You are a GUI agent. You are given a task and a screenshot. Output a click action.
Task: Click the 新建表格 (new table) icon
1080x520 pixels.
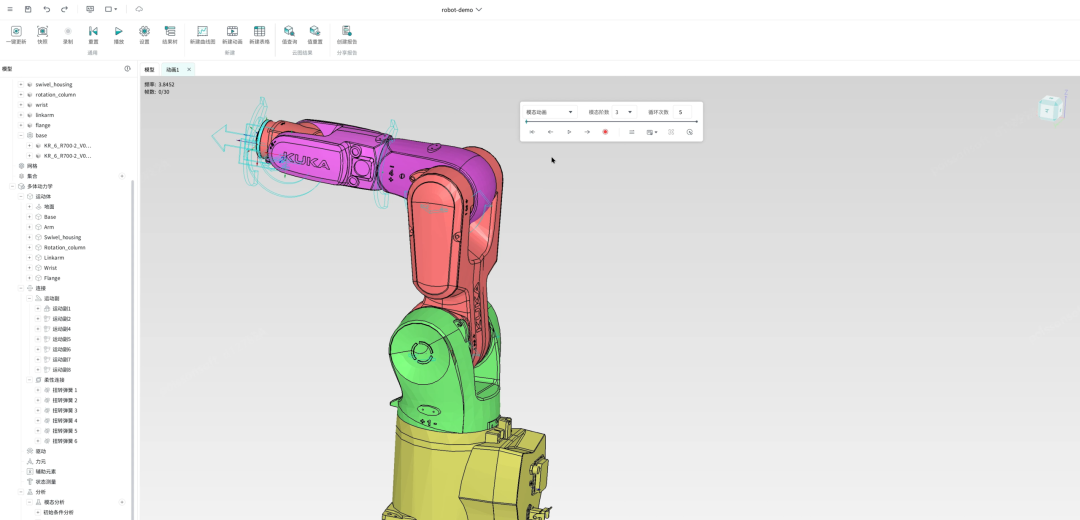pyautogui.click(x=259, y=32)
